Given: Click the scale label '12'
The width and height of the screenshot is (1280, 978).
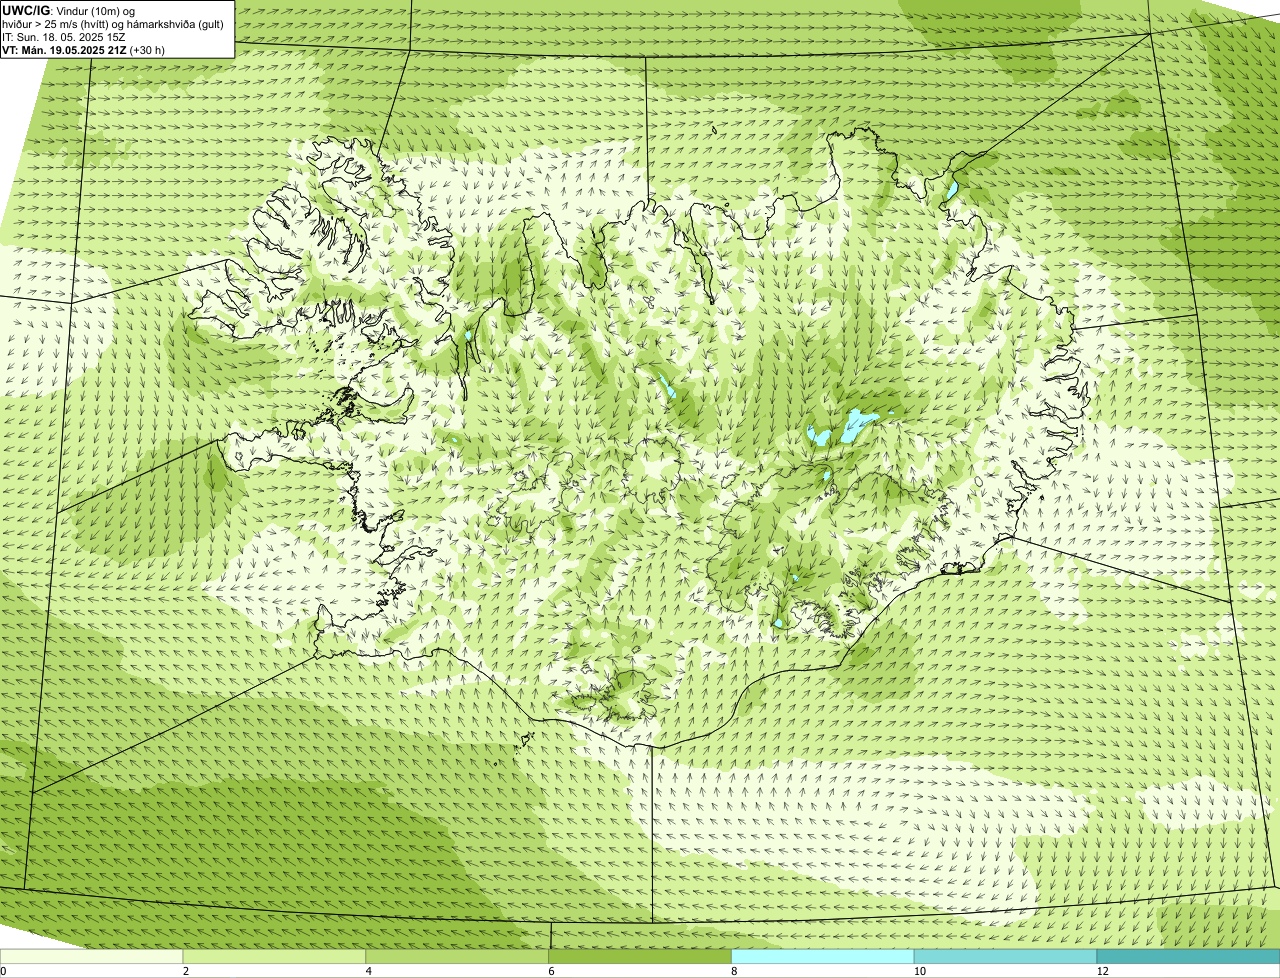Looking at the screenshot, I should [1102, 971].
